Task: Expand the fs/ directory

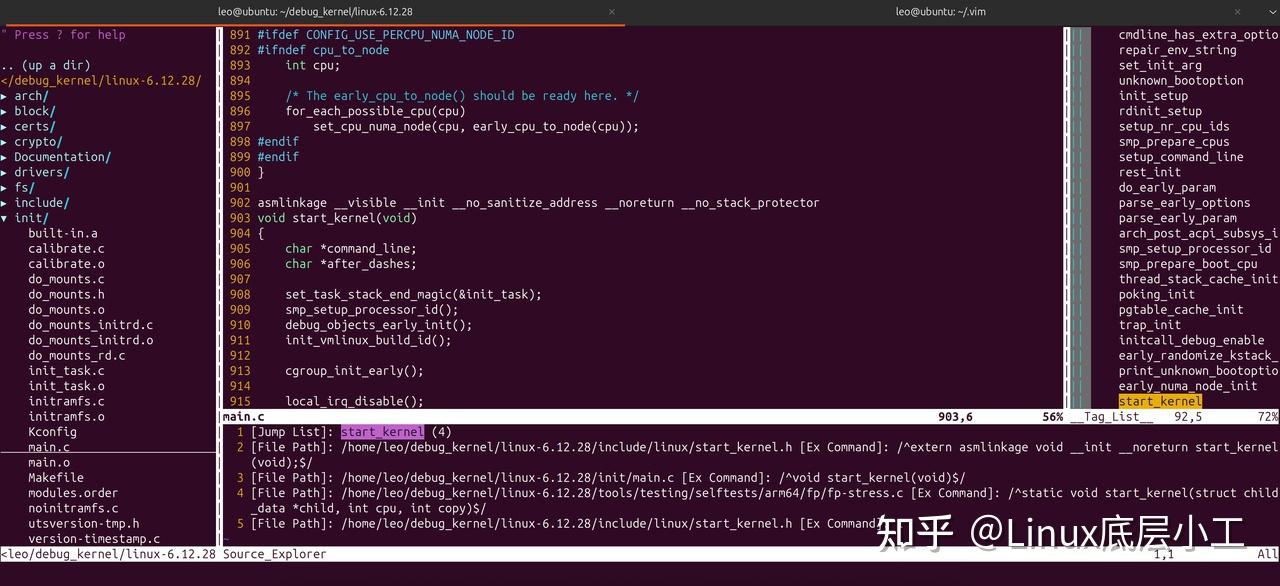Action: [24, 187]
